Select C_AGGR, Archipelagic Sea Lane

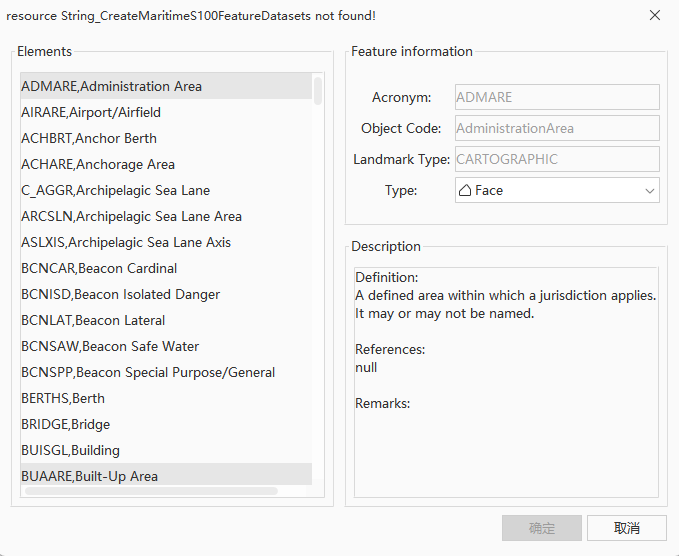pos(115,190)
